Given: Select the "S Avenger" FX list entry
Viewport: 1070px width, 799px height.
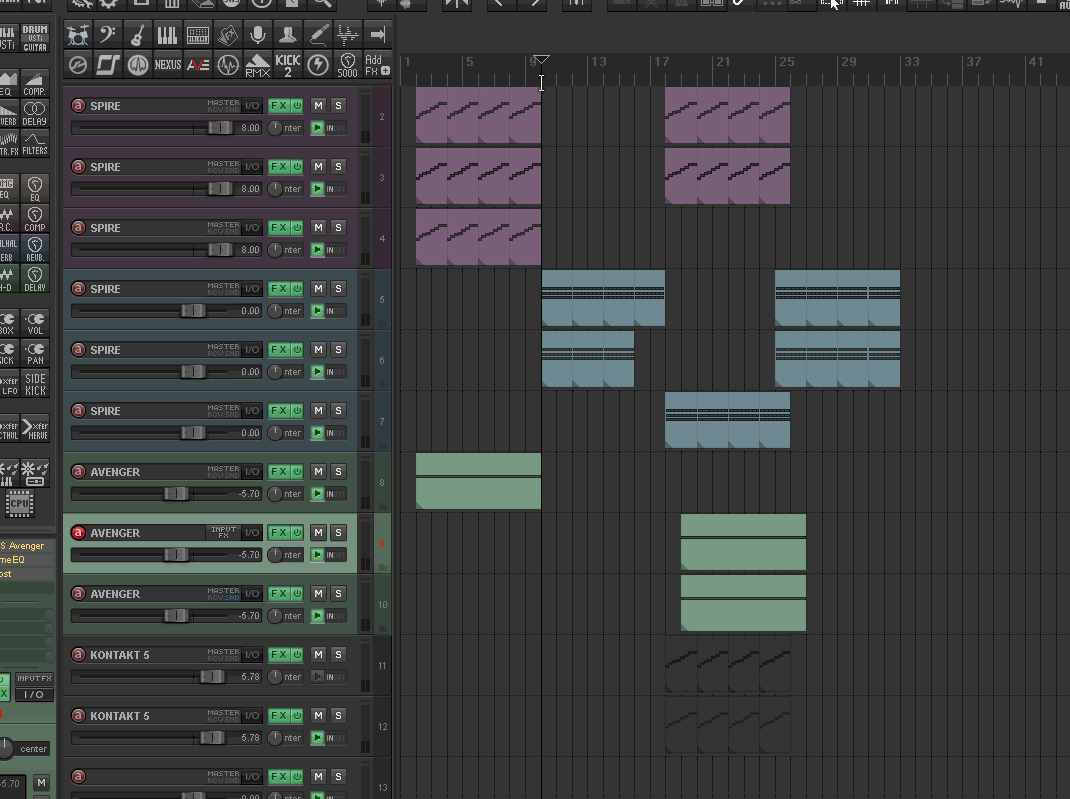Looking at the screenshot, I should 23,546.
